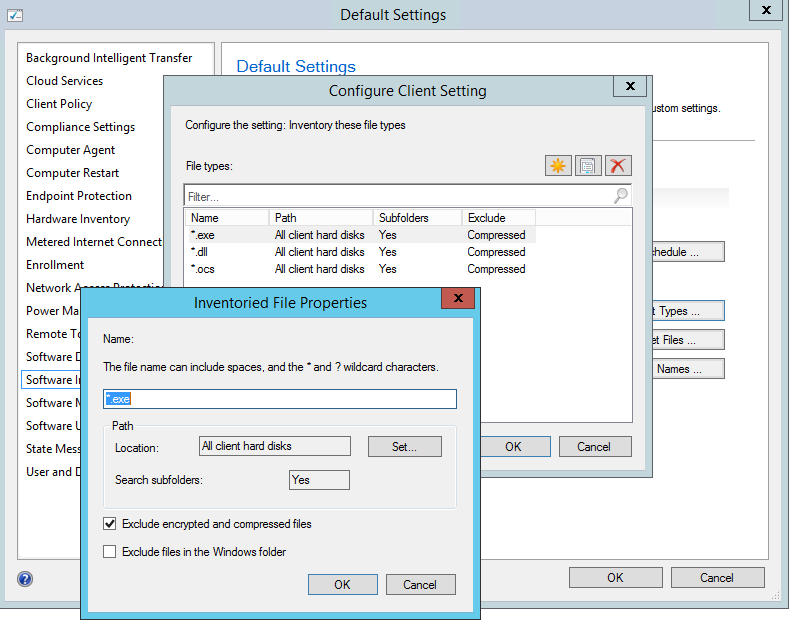Click OK in Inventoried File Properties dialog
Screen dimensions: 789x625
pyautogui.click(x=343, y=585)
